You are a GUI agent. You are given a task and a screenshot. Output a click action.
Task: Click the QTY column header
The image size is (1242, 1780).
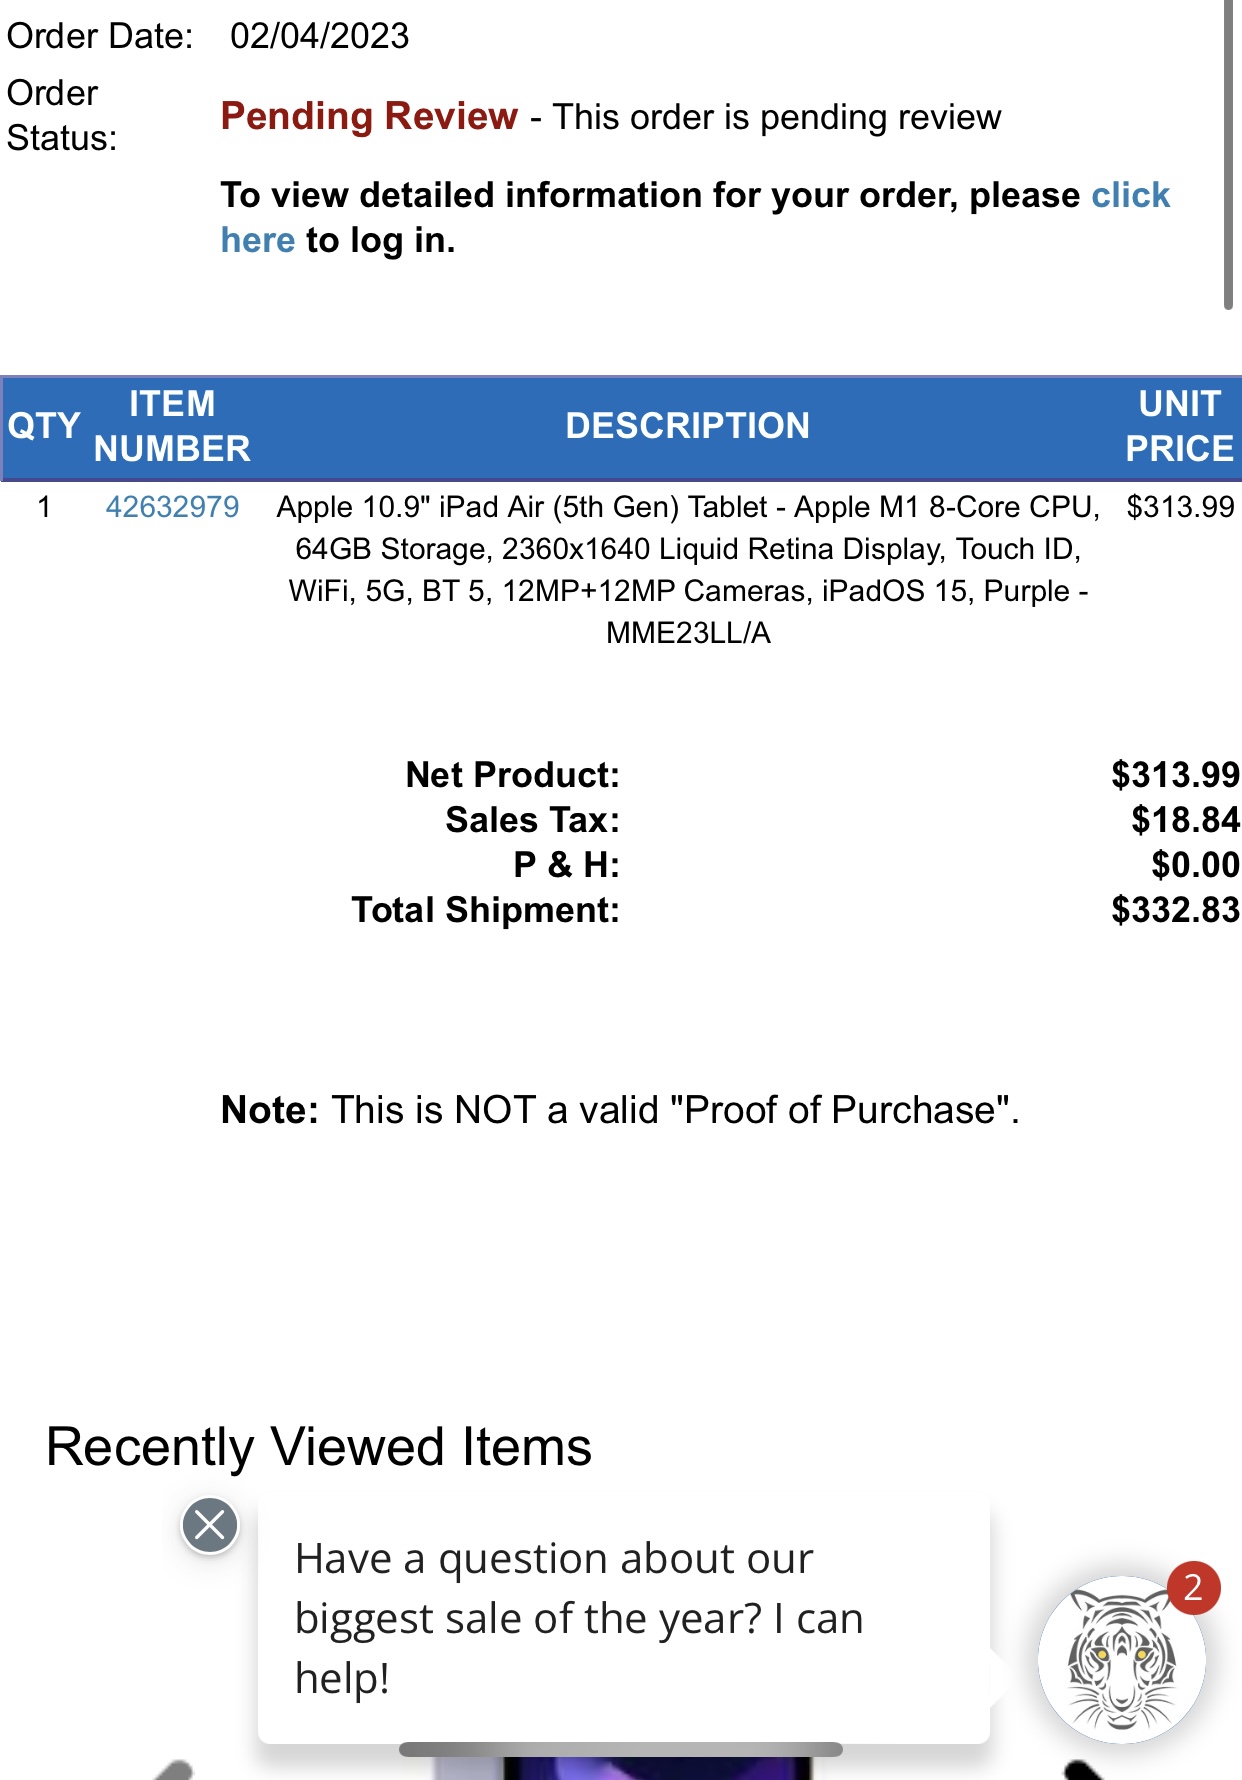tap(44, 426)
